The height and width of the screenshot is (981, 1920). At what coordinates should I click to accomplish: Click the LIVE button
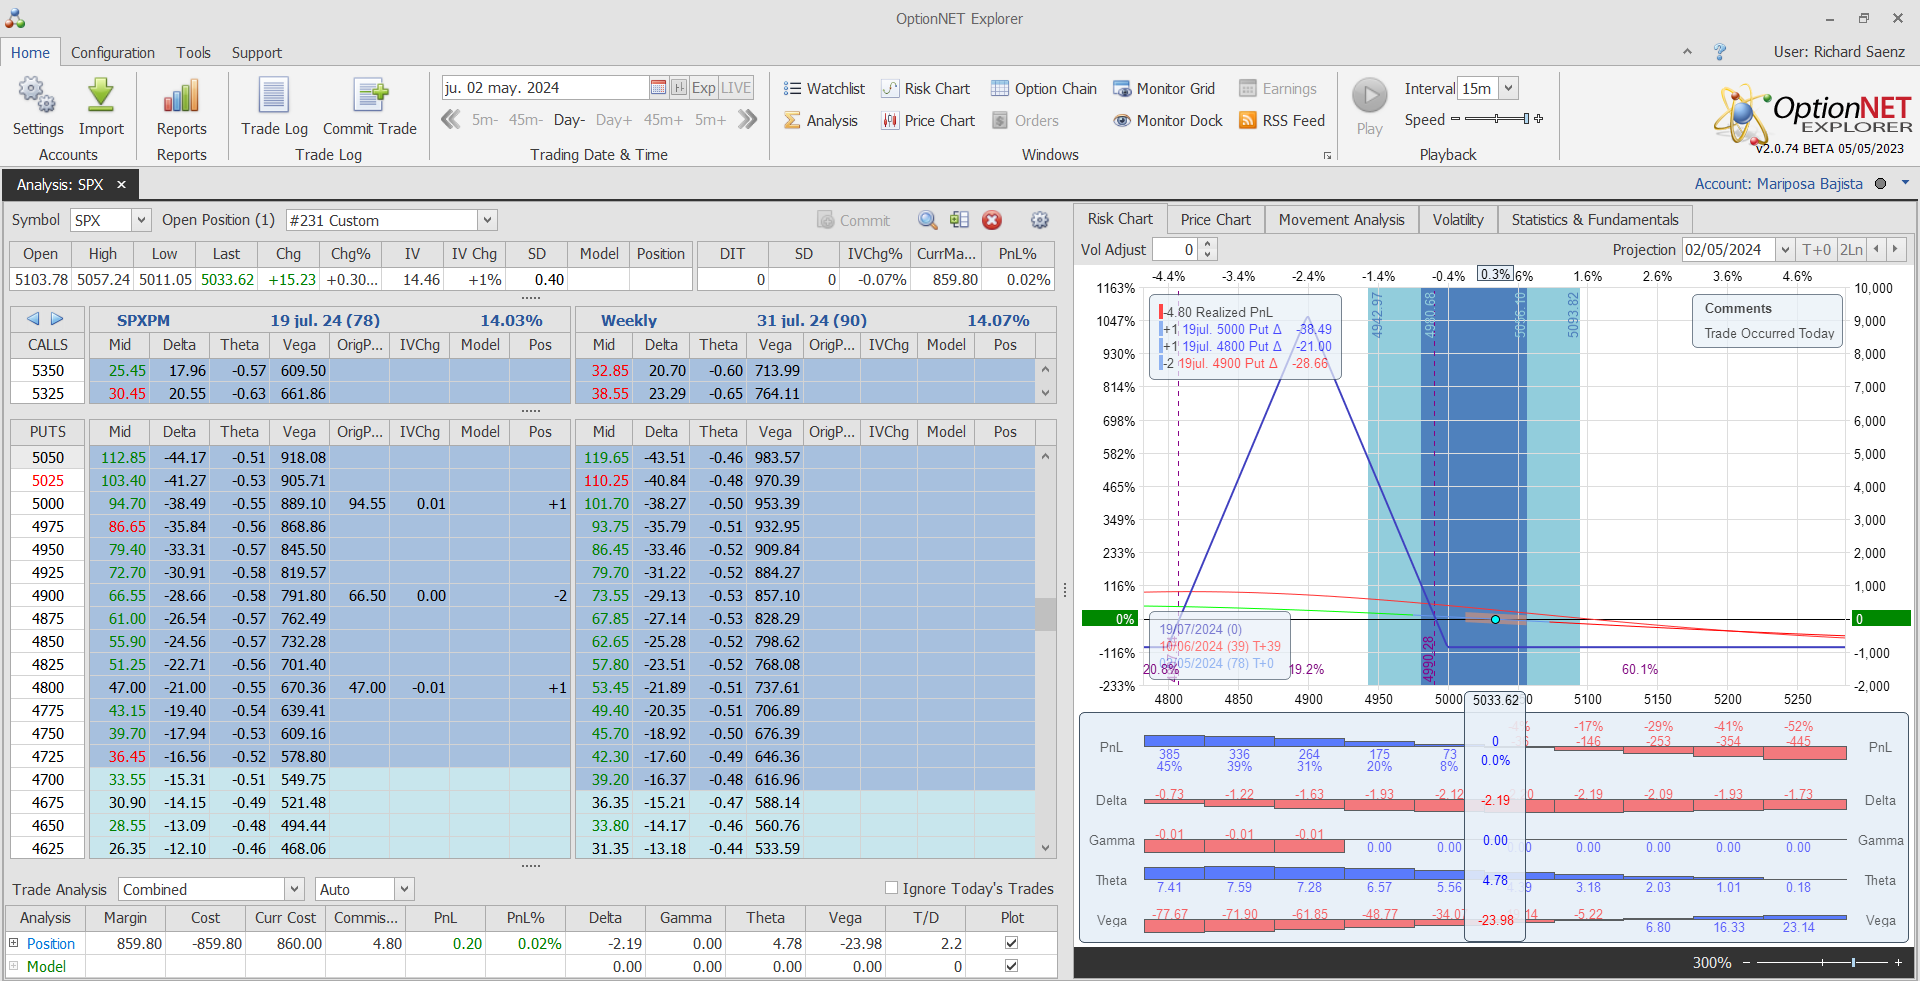coord(736,88)
